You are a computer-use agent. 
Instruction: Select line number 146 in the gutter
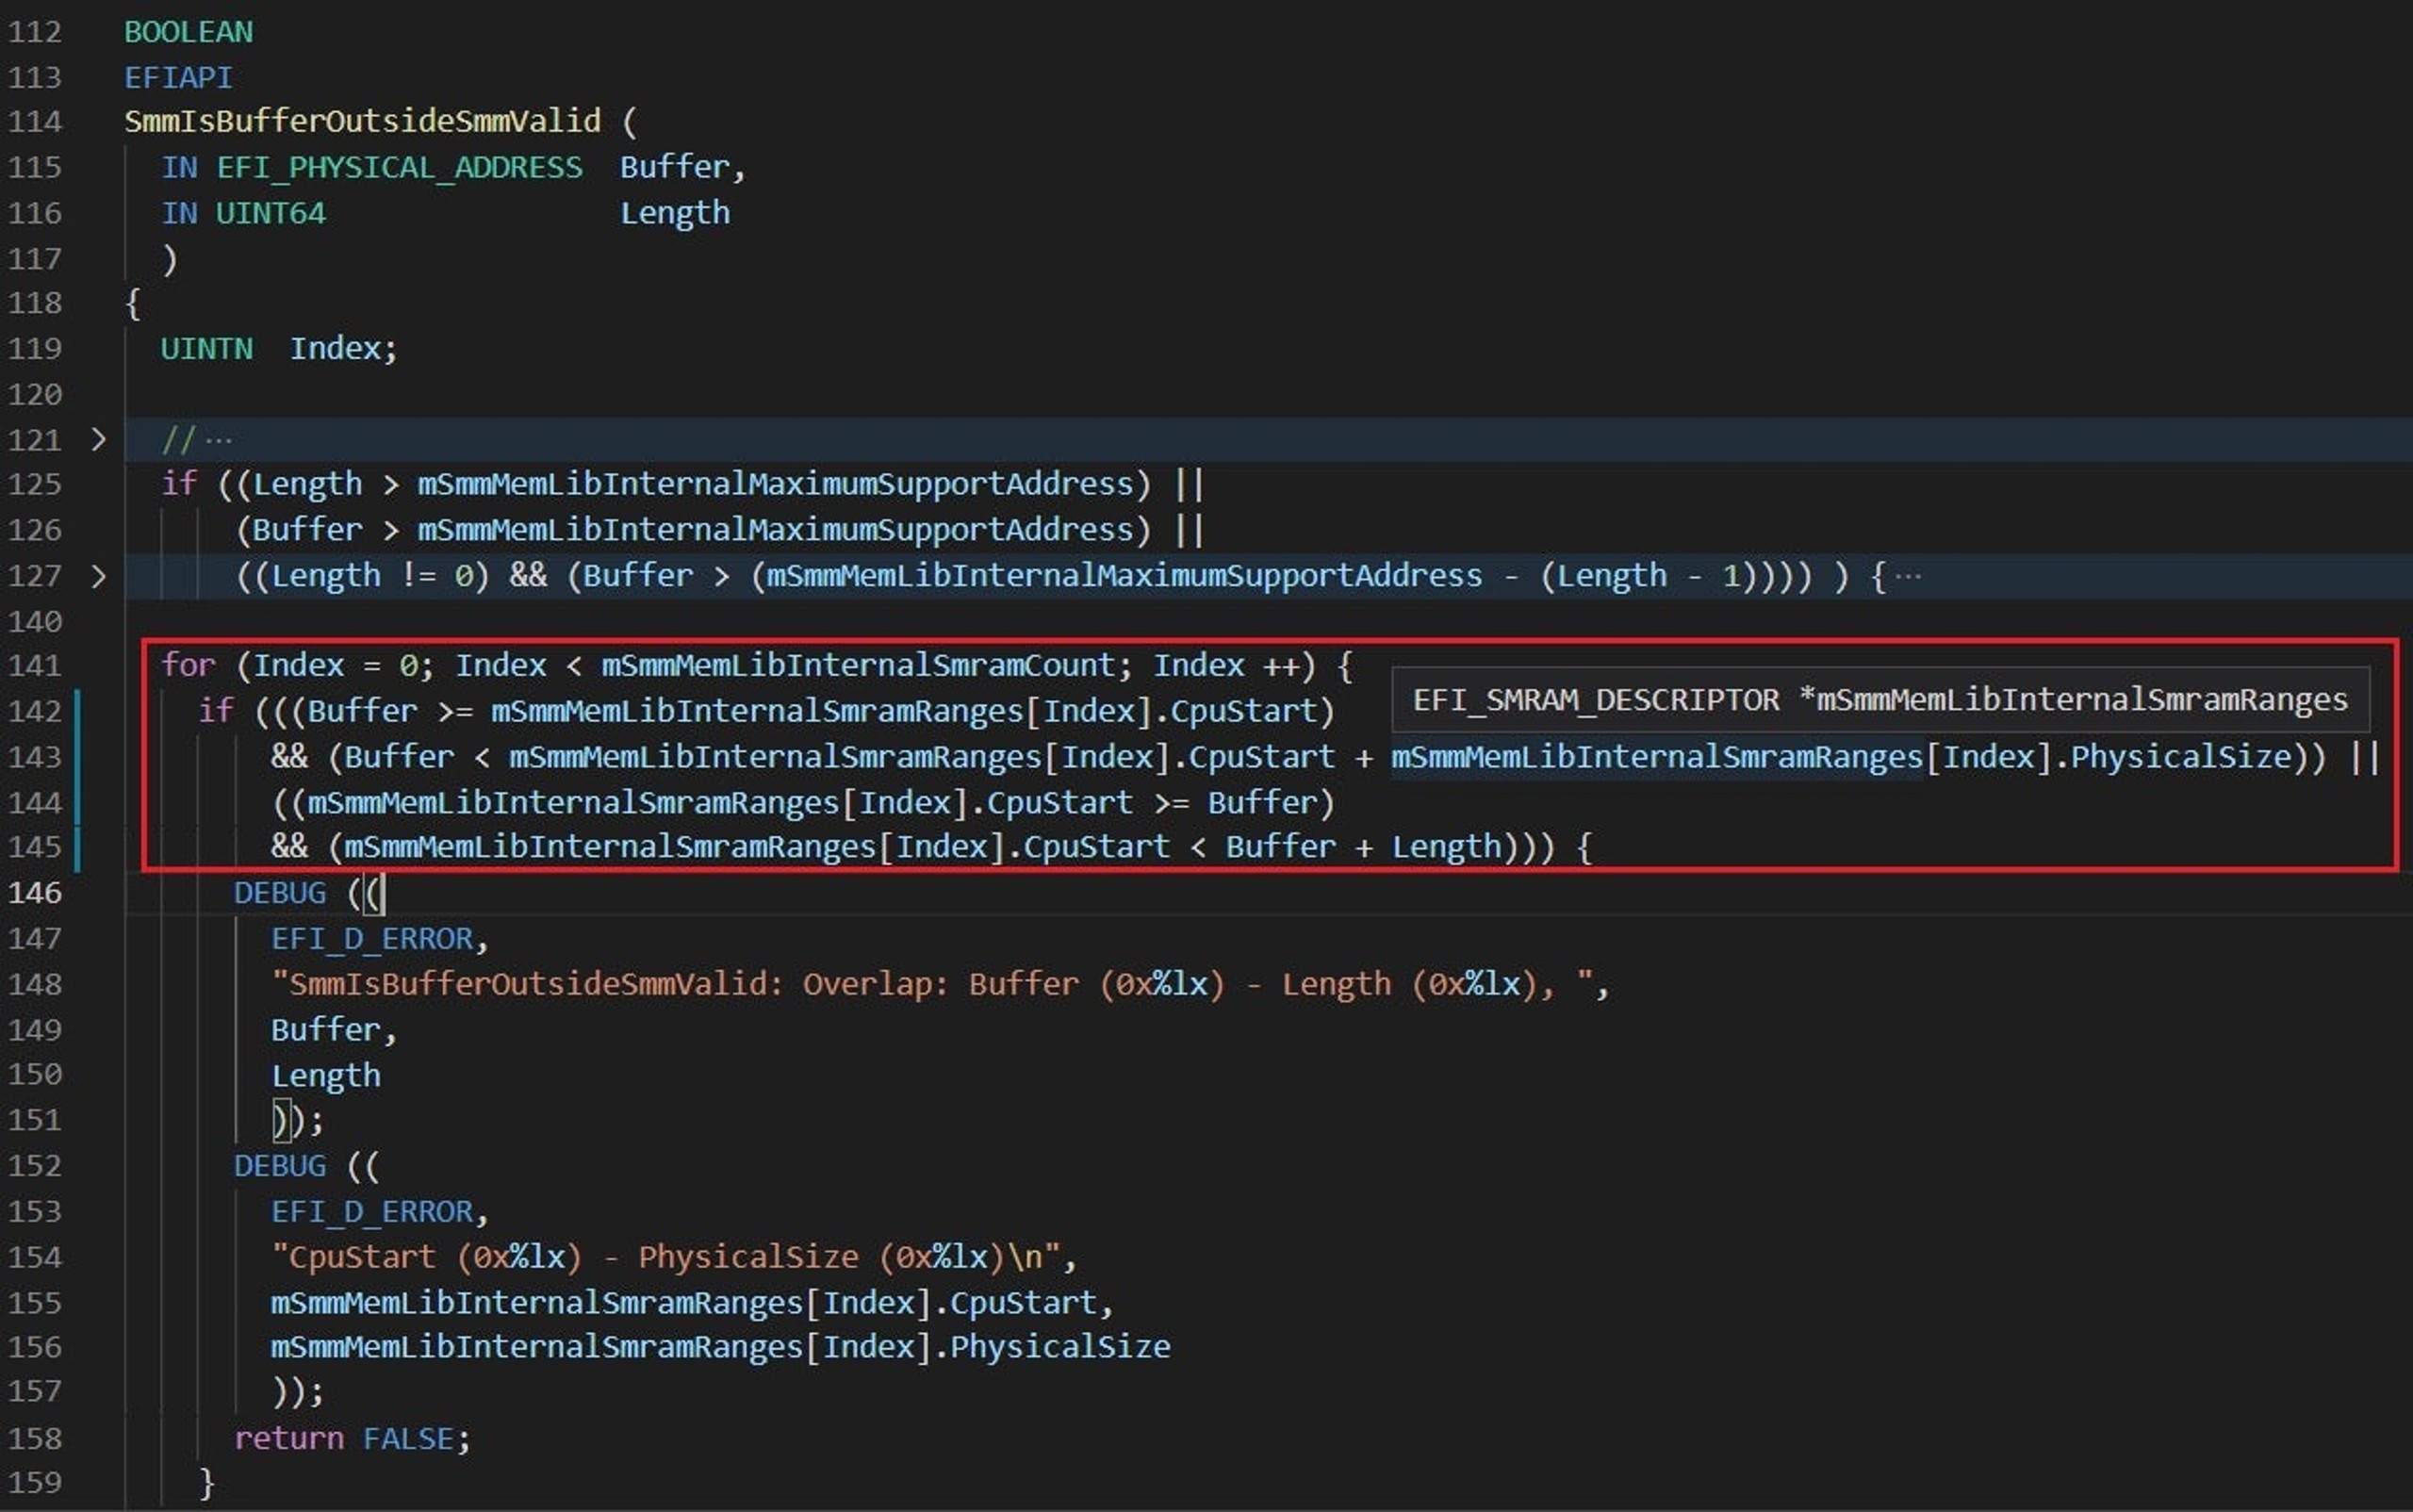[x=35, y=892]
